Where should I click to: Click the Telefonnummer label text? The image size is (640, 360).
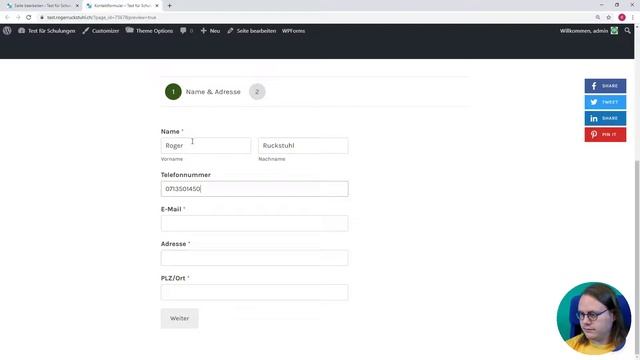[x=186, y=175]
